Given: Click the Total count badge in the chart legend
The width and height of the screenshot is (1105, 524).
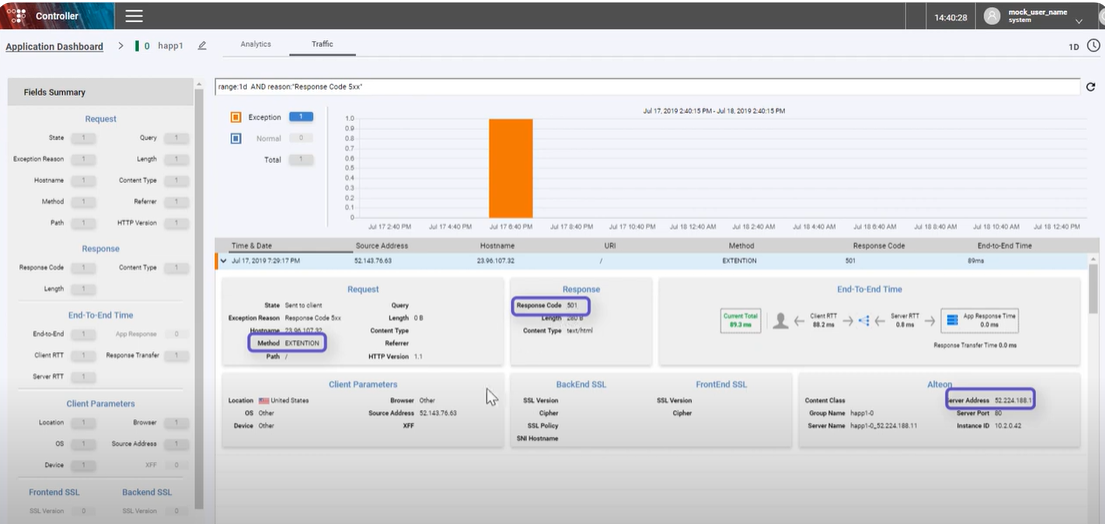Looking at the screenshot, I should click(301, 160).
